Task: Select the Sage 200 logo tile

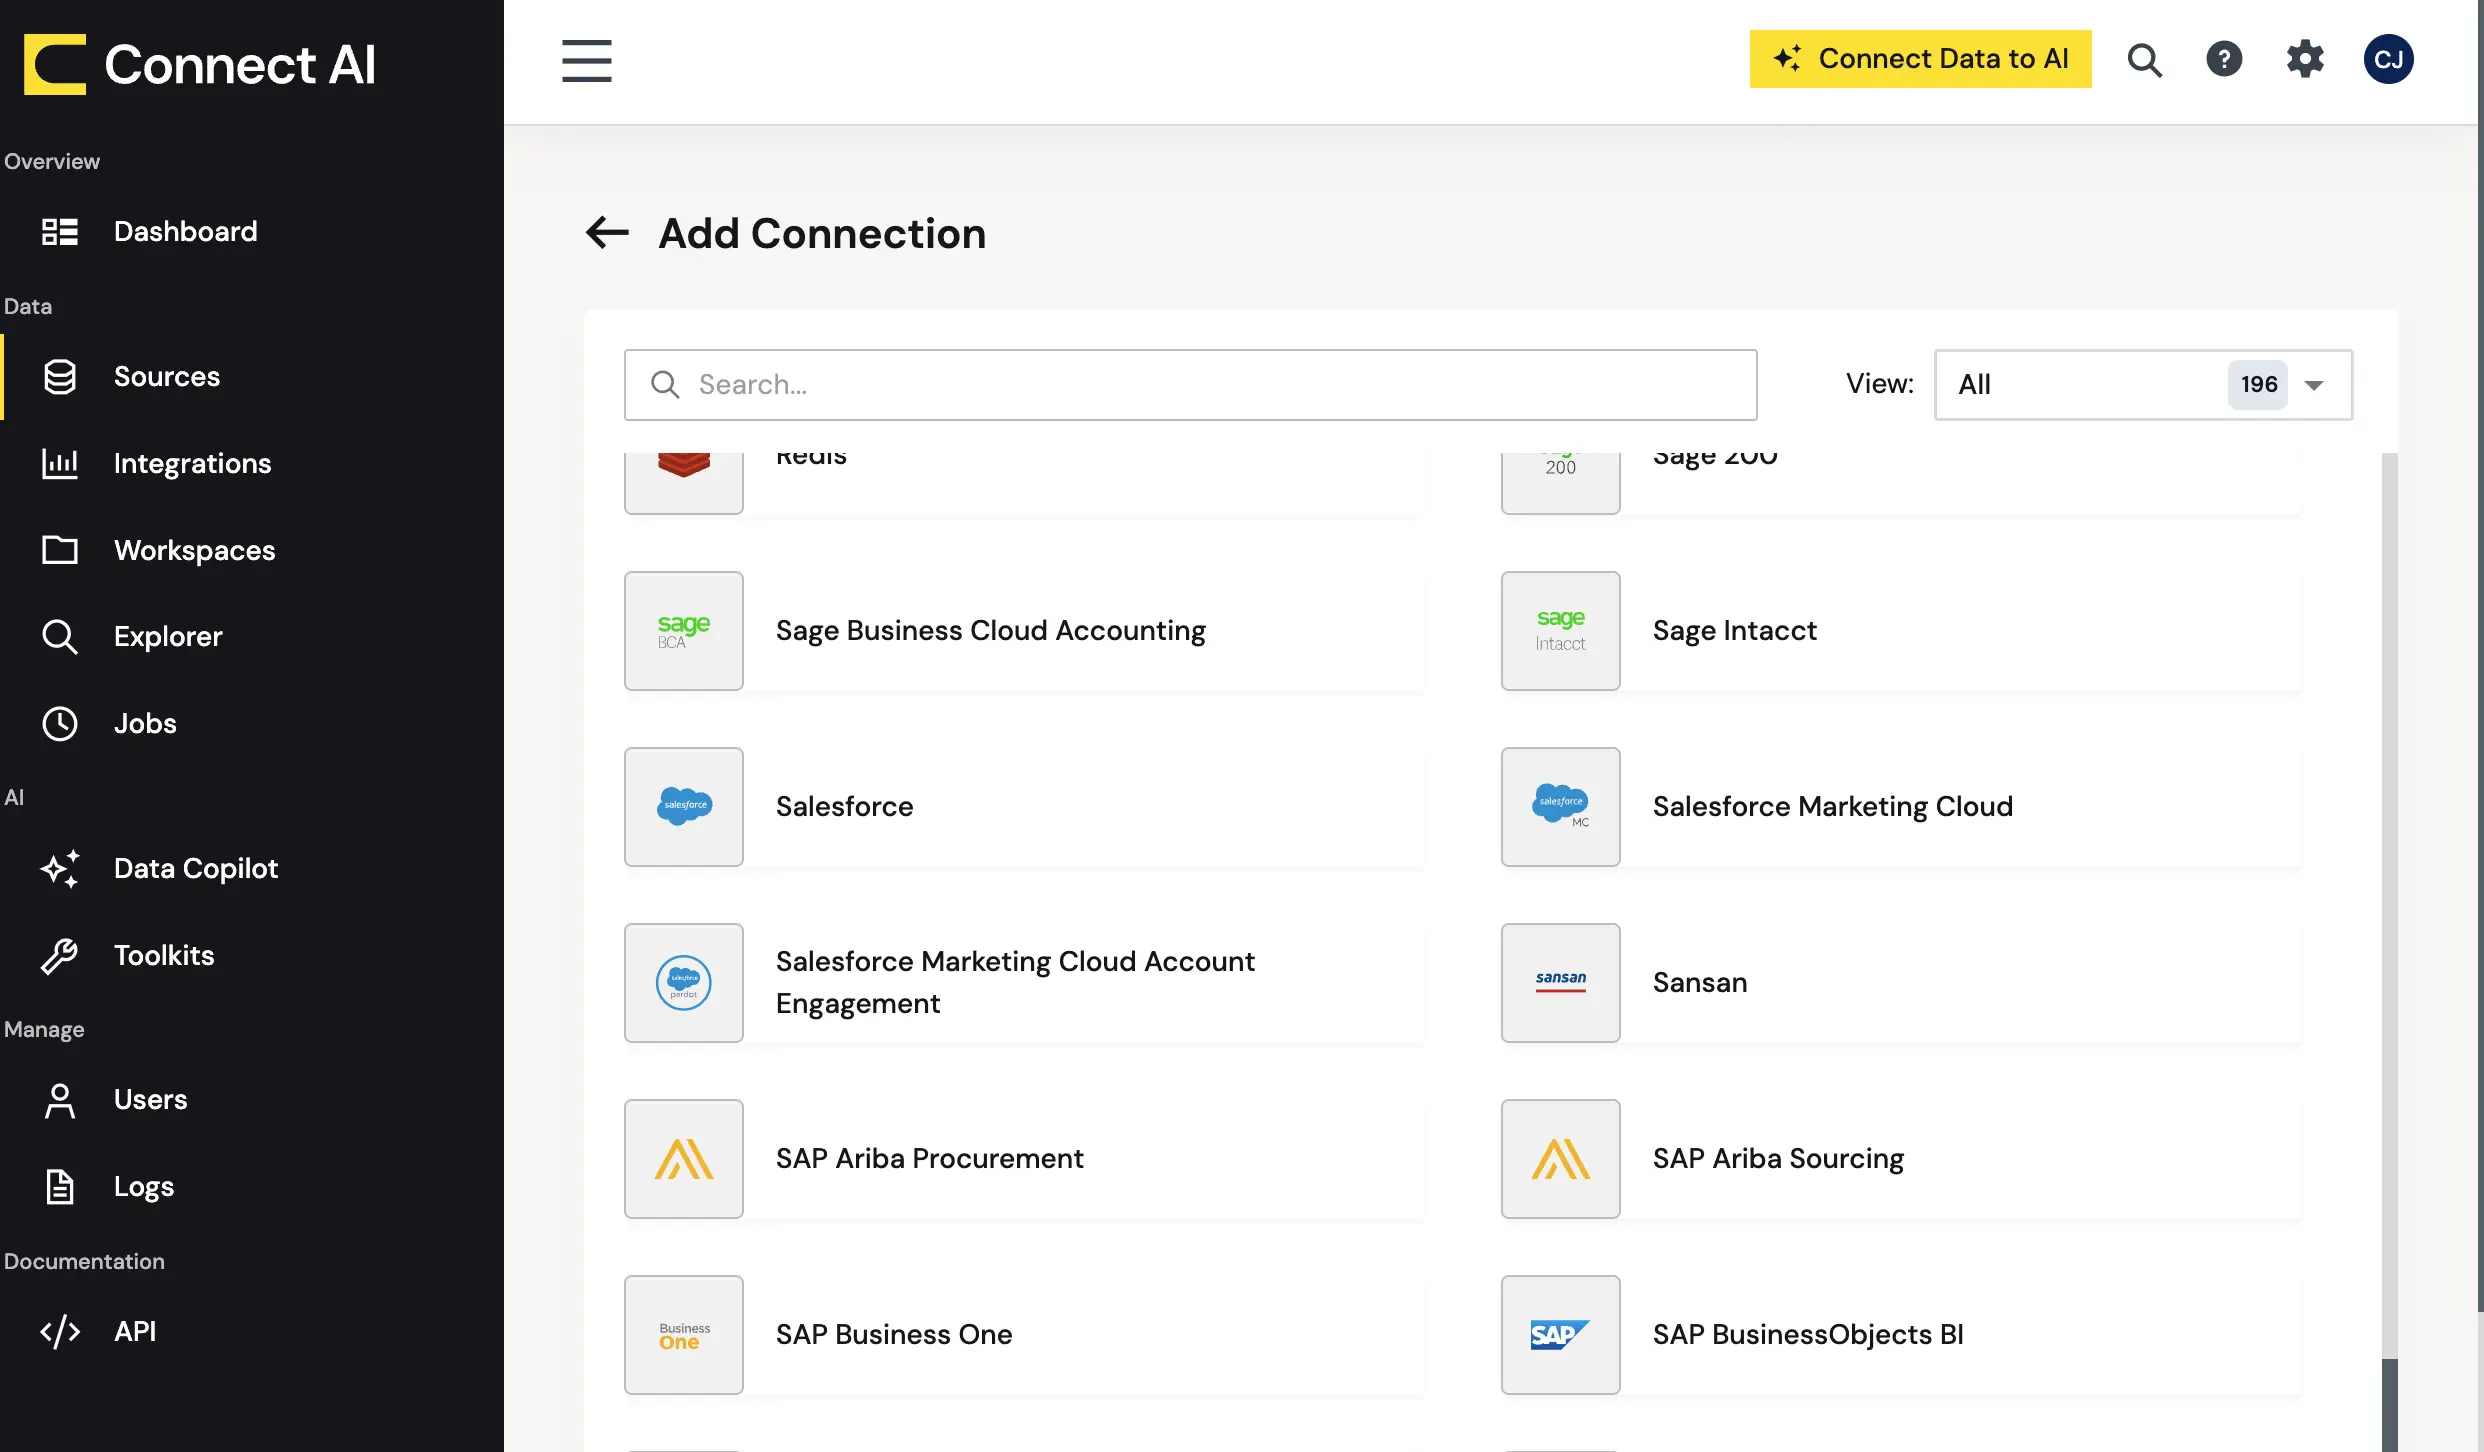Action: [1560, 483]
